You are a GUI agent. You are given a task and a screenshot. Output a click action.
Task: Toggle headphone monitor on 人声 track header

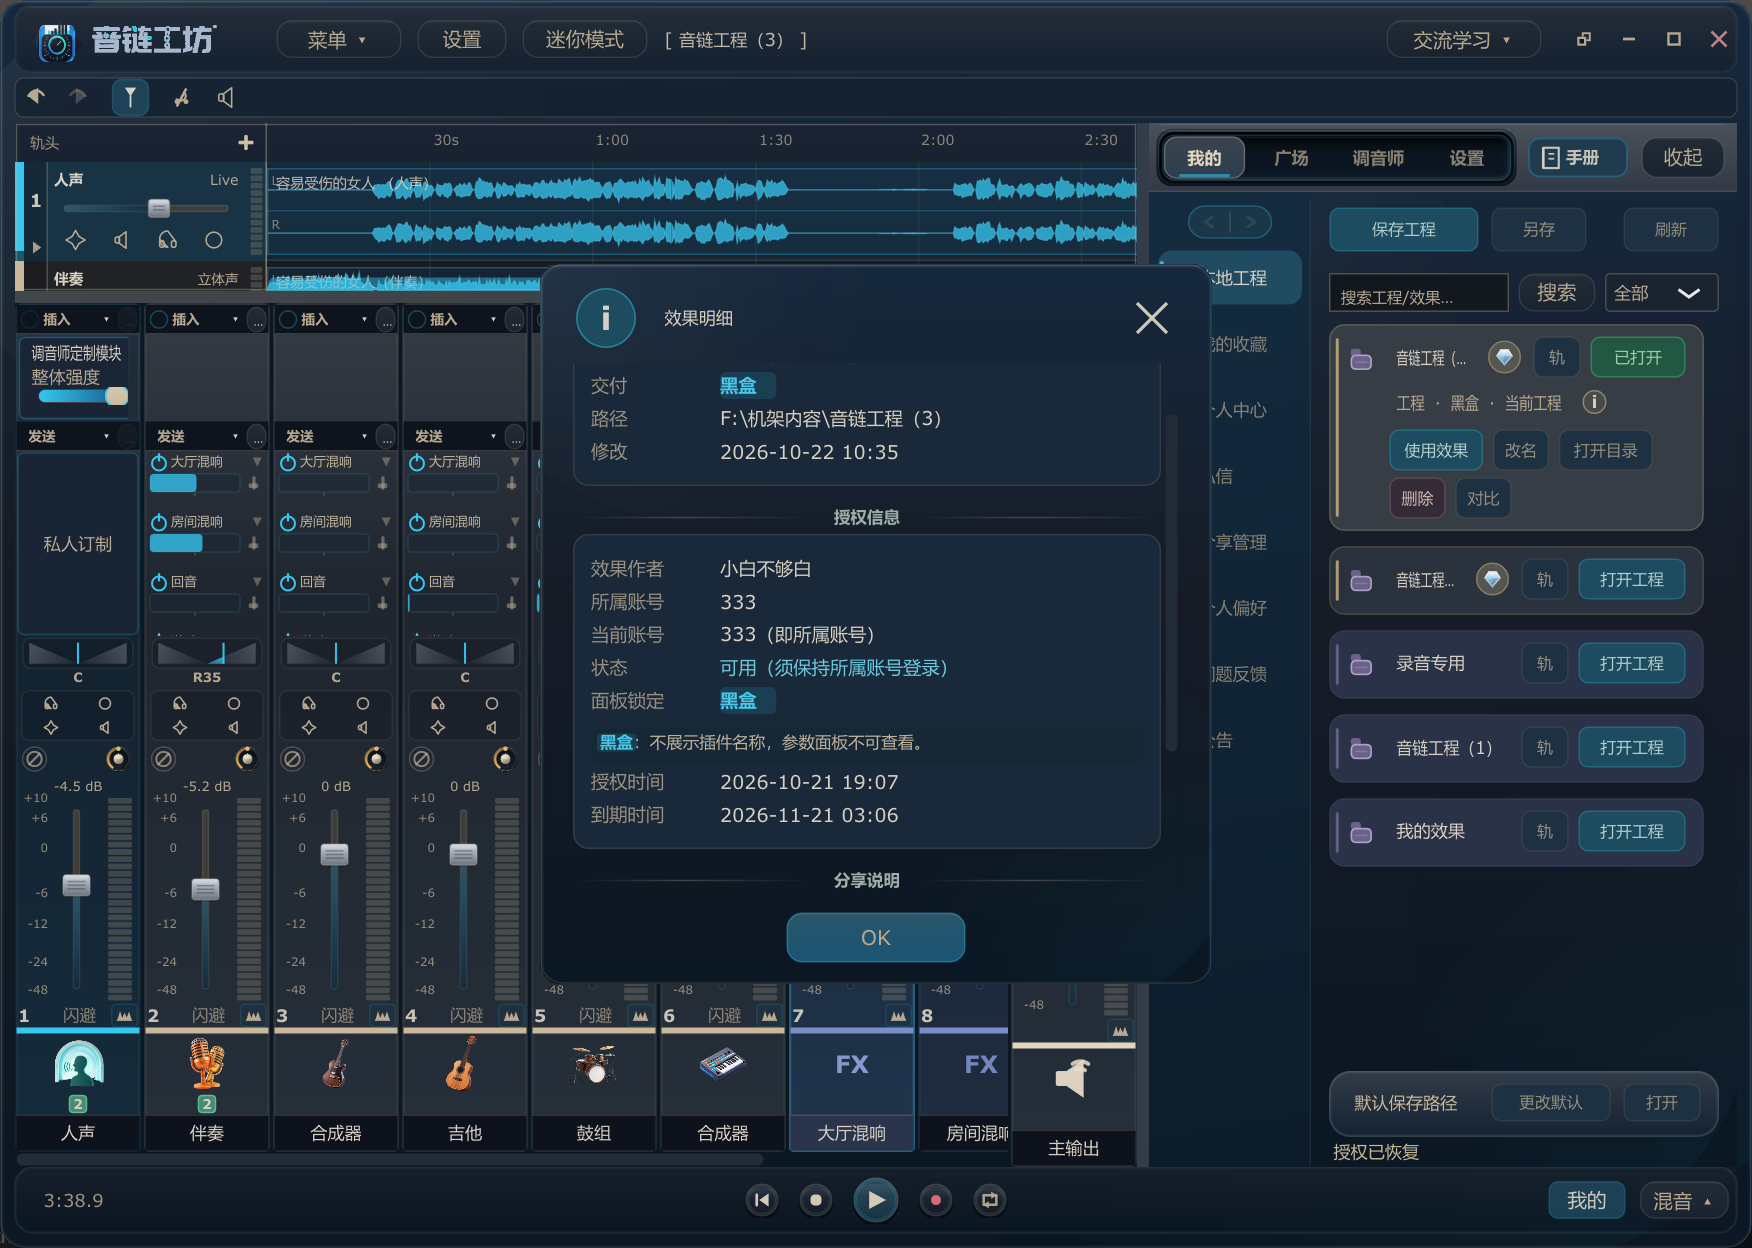pos(167,240)
